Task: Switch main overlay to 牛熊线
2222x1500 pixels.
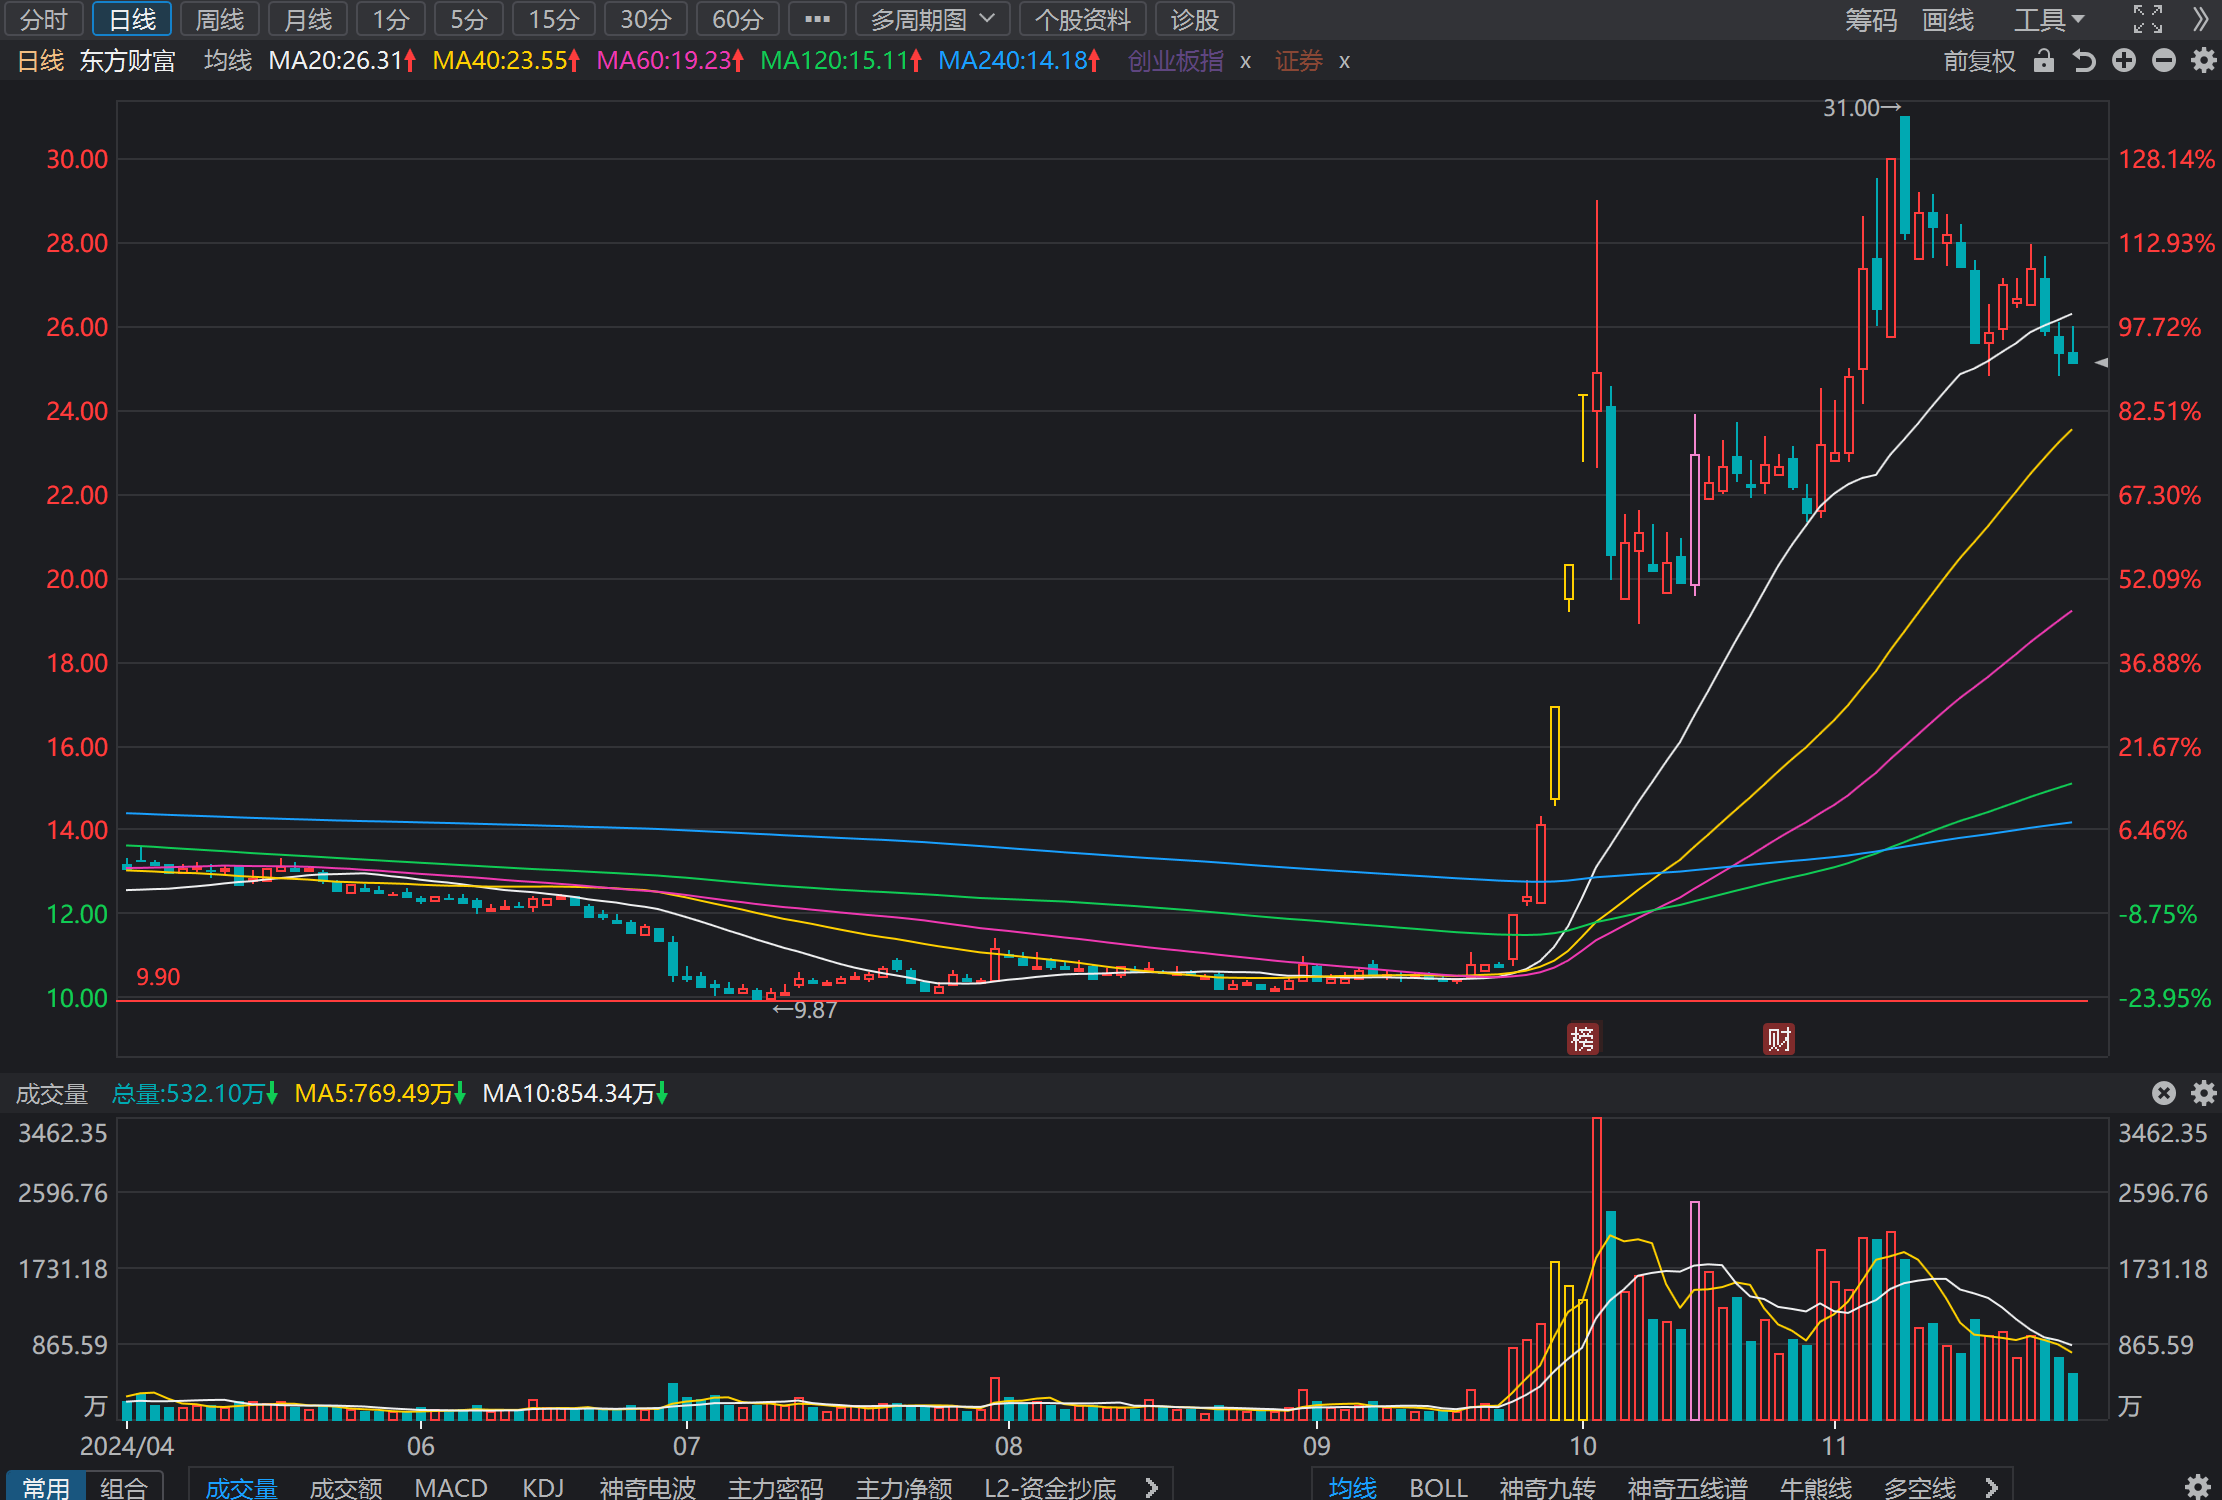Action: click(1815, 1488)
